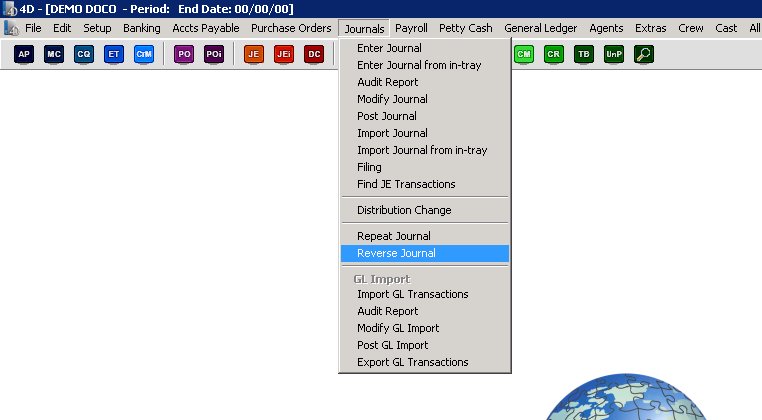This screenshot has height=420, width=762.
Task: Open the Purchase Orders menu
Action: click(x=291, y=28)
